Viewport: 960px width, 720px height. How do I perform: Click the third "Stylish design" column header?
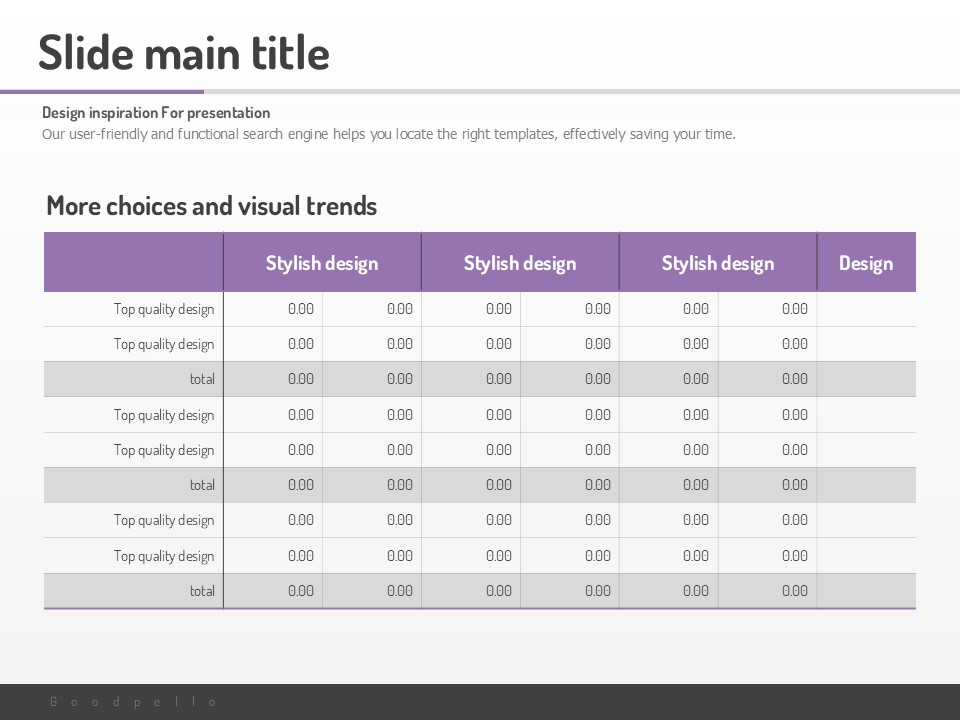[718, 263]
